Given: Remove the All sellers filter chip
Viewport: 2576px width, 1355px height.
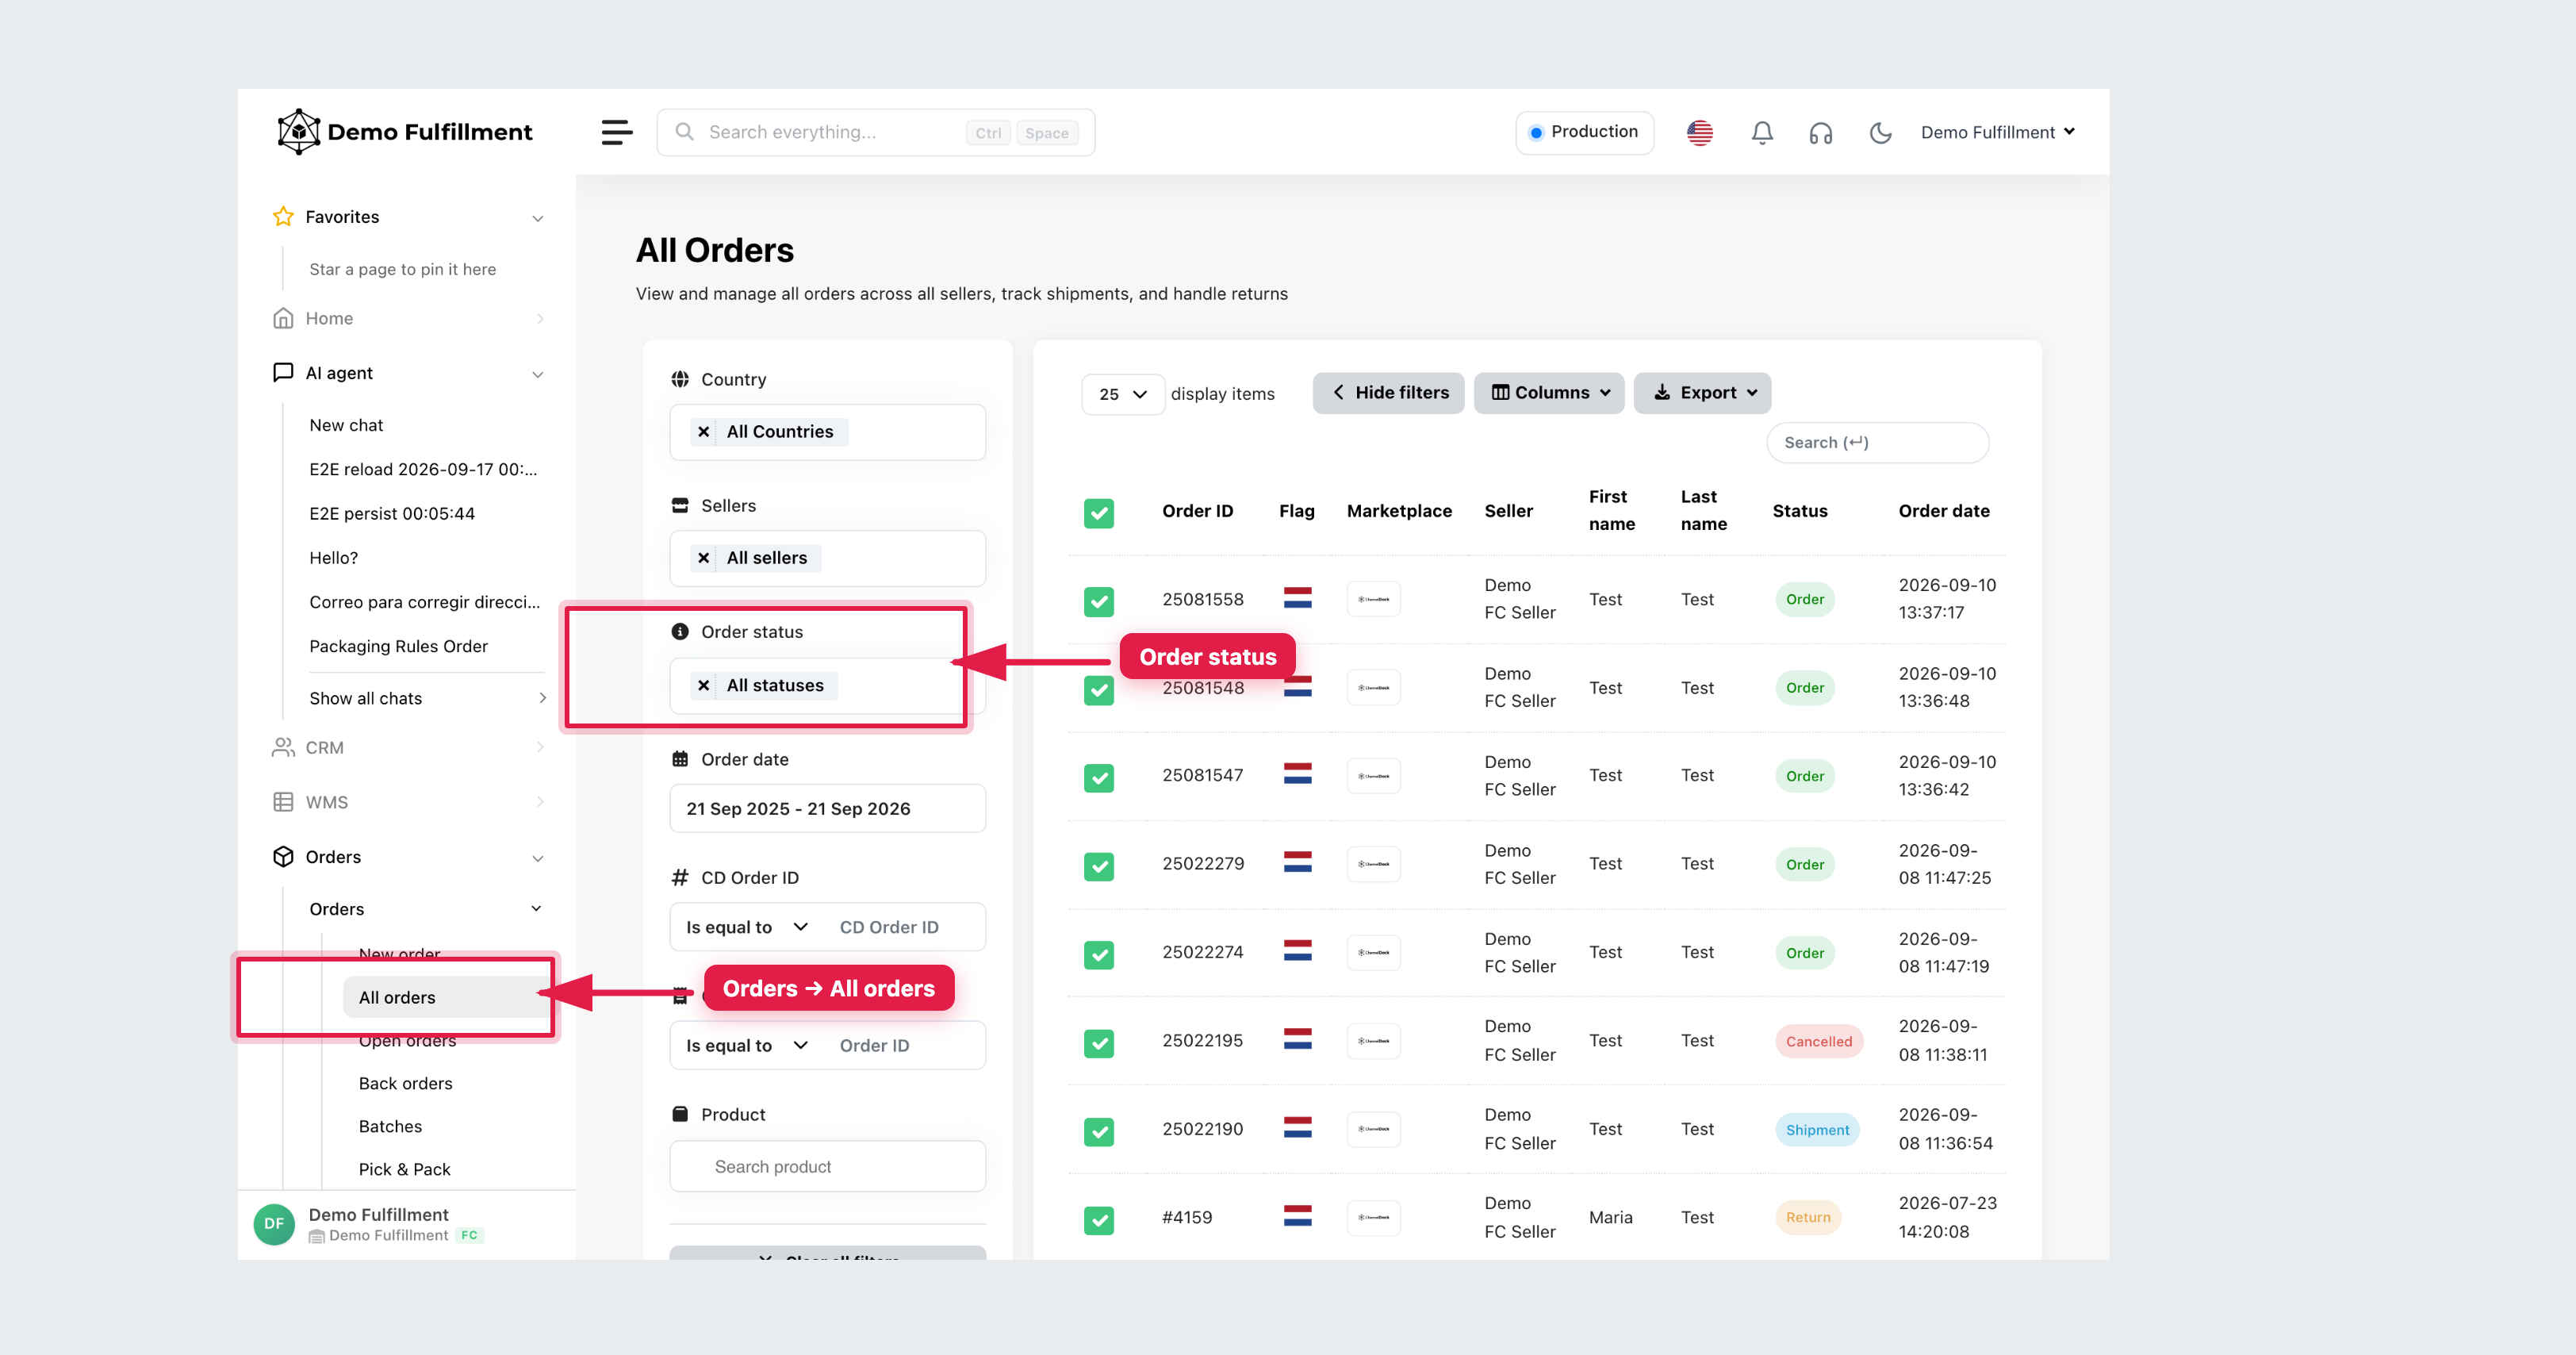Looking at the screenshot, I should coord(704,557).
